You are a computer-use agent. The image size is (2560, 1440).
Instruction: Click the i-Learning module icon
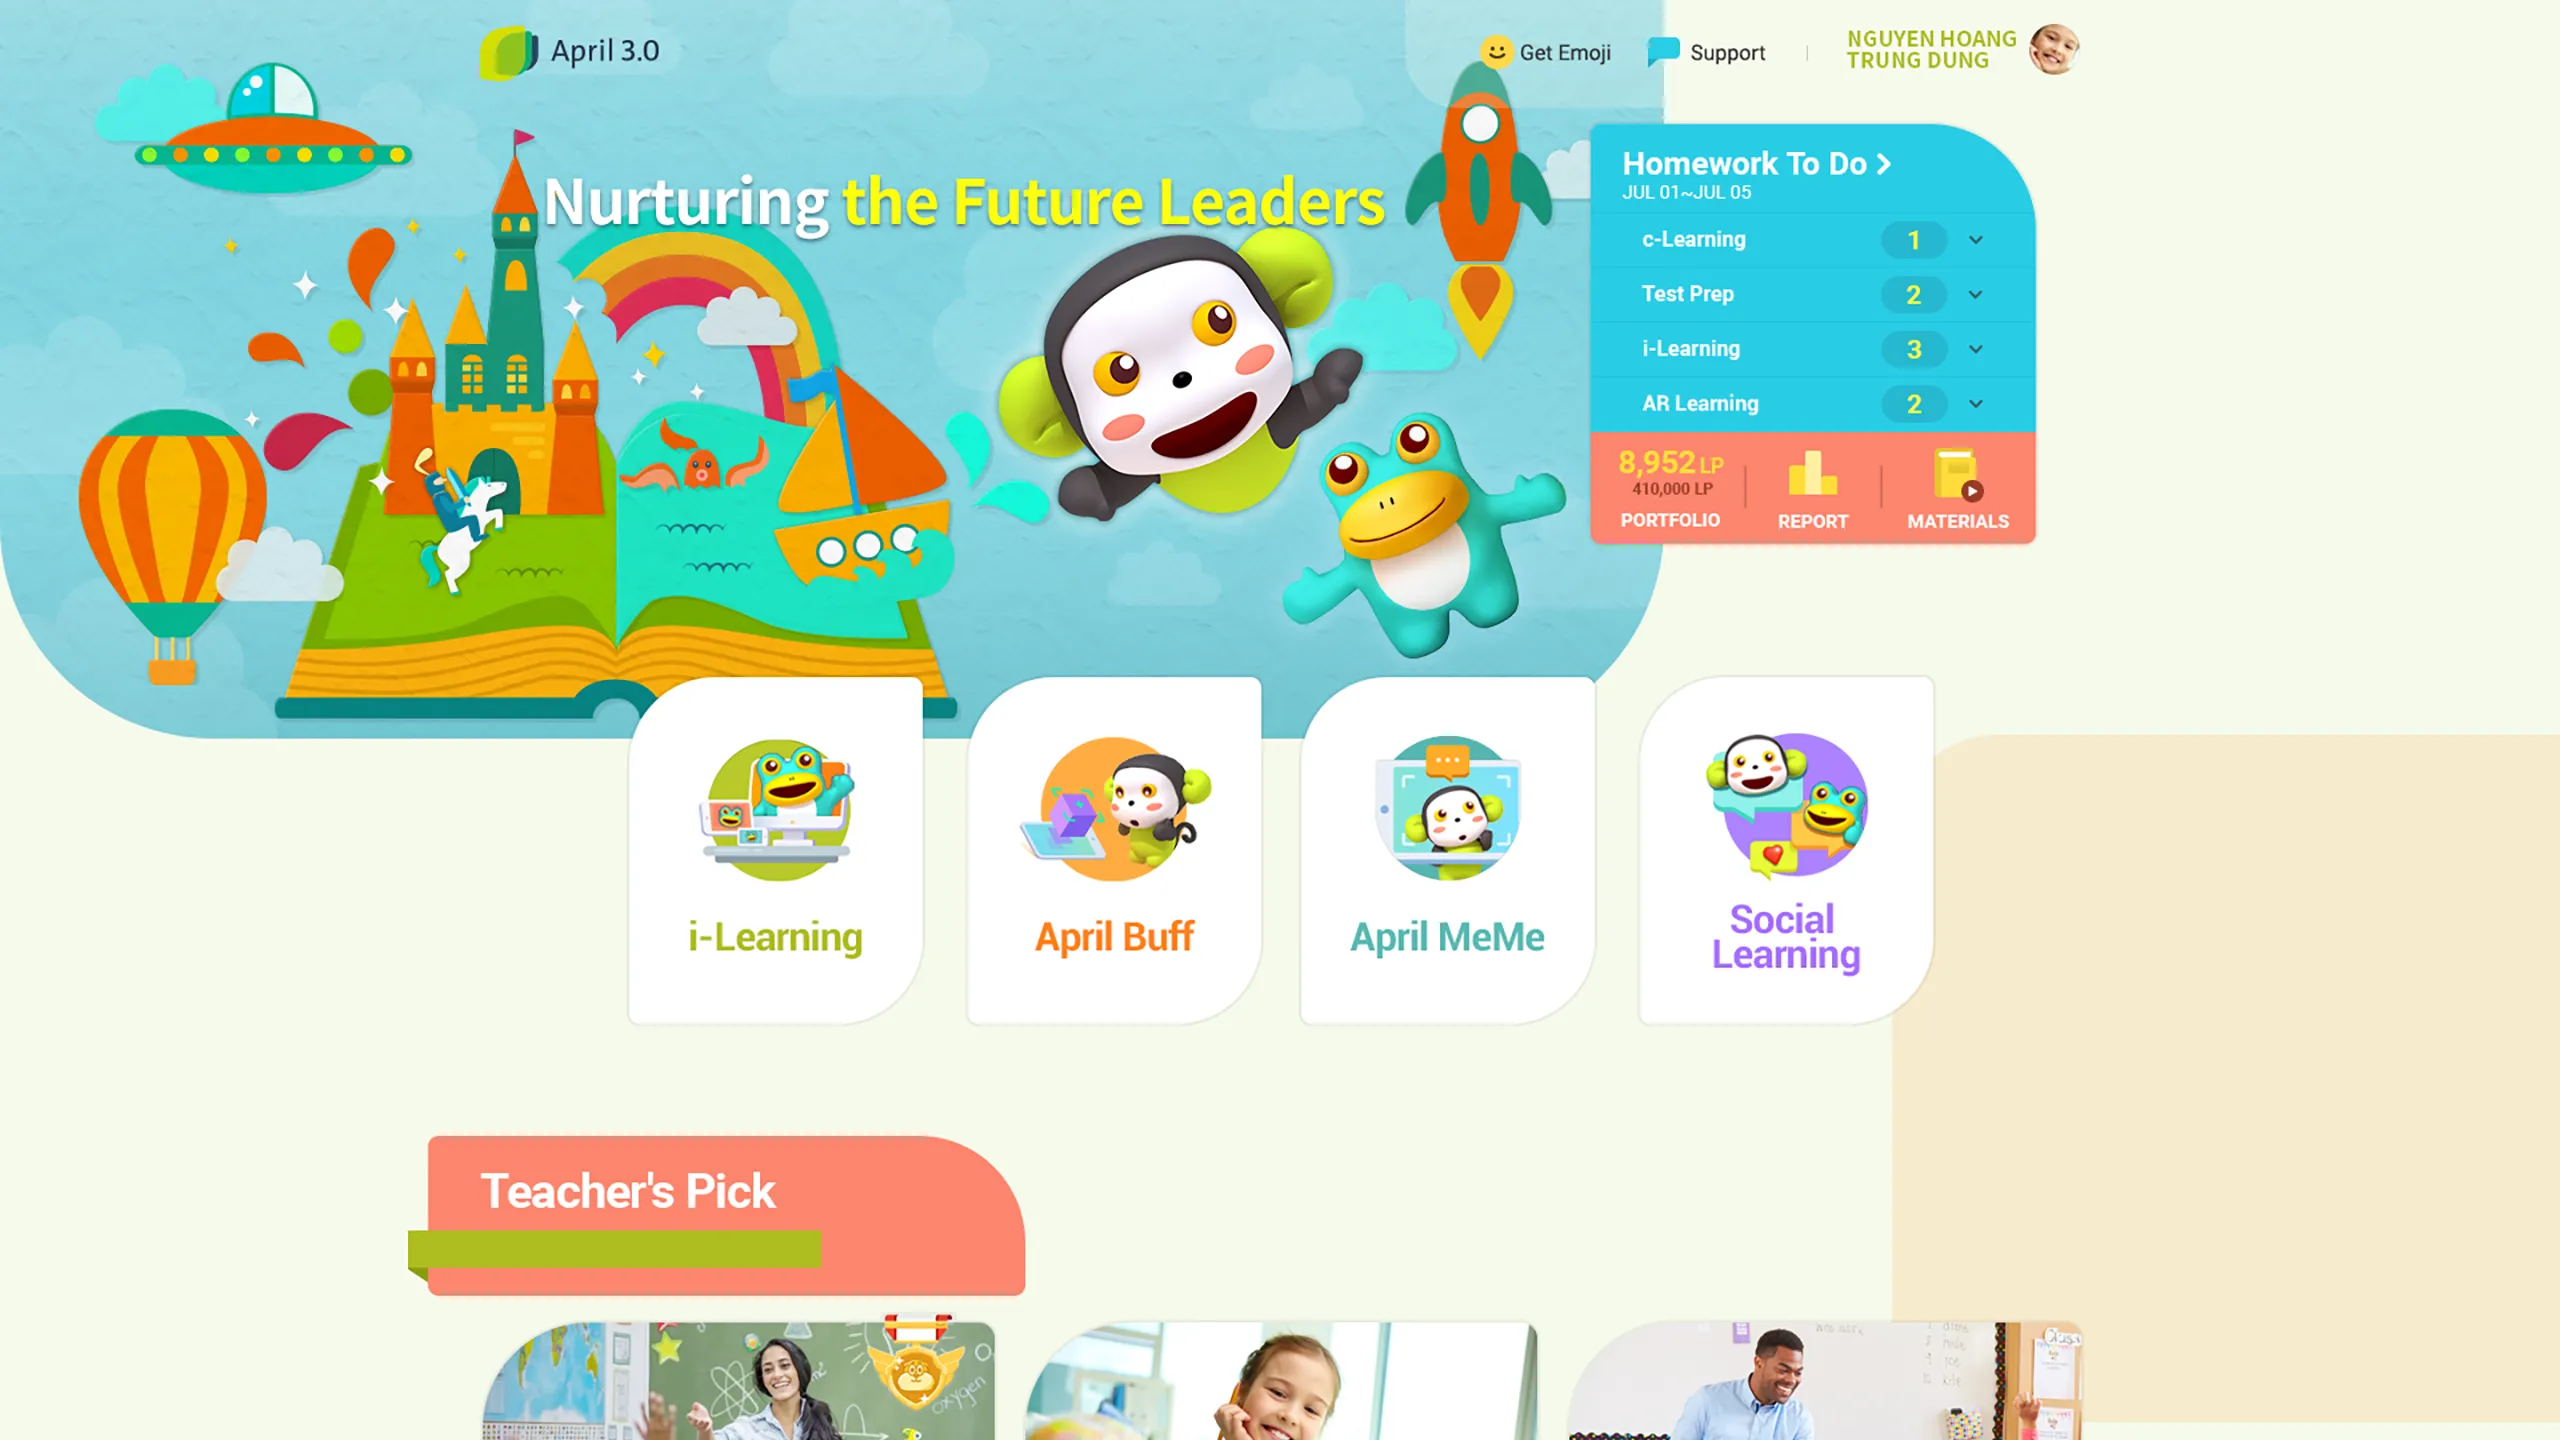pos(775,807)
